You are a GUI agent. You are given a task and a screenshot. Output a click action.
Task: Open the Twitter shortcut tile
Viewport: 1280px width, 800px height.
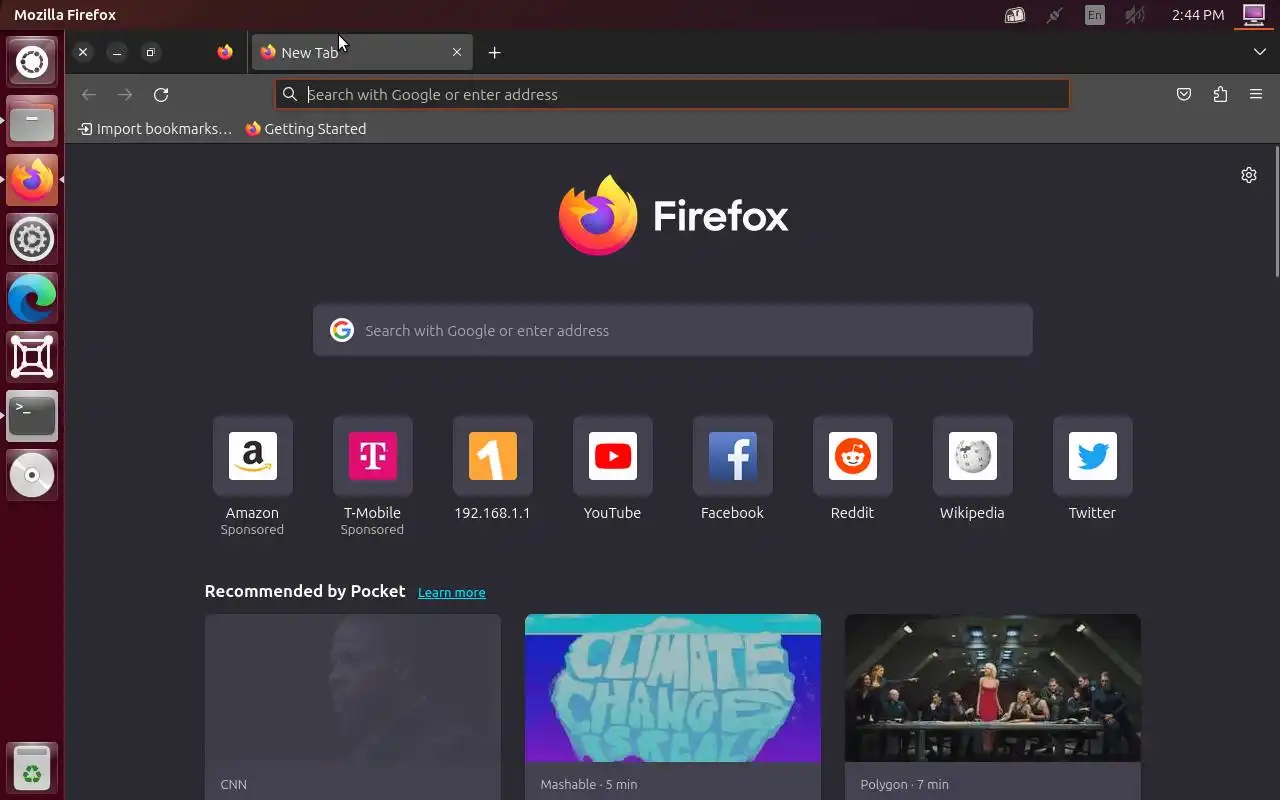coord(1092,469)
